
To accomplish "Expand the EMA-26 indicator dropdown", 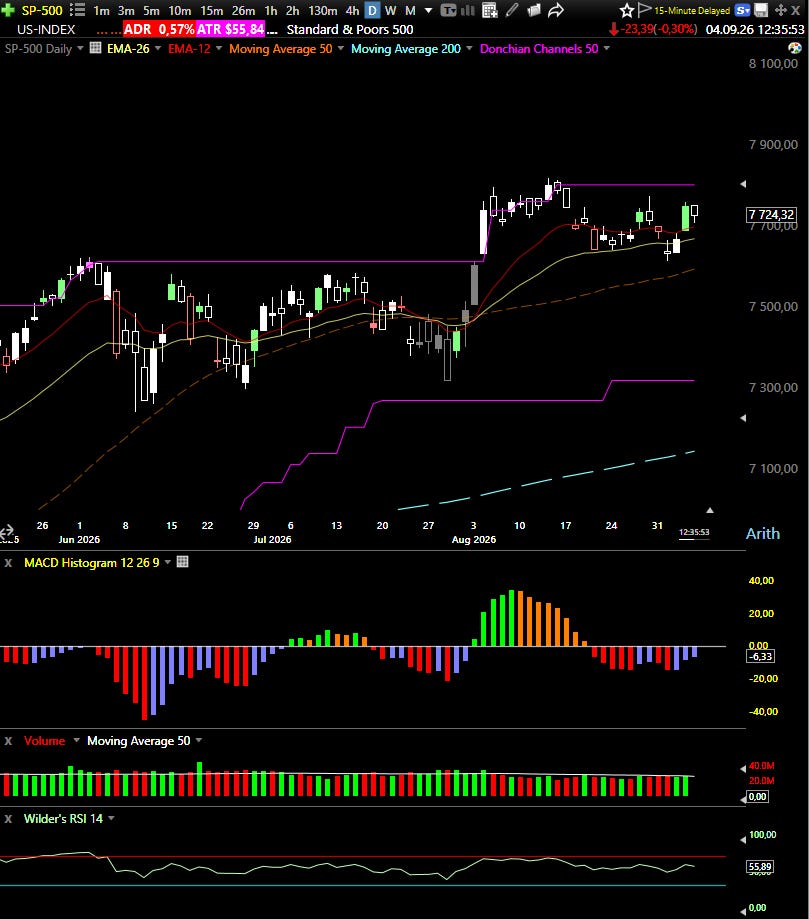I will point(158,49).
